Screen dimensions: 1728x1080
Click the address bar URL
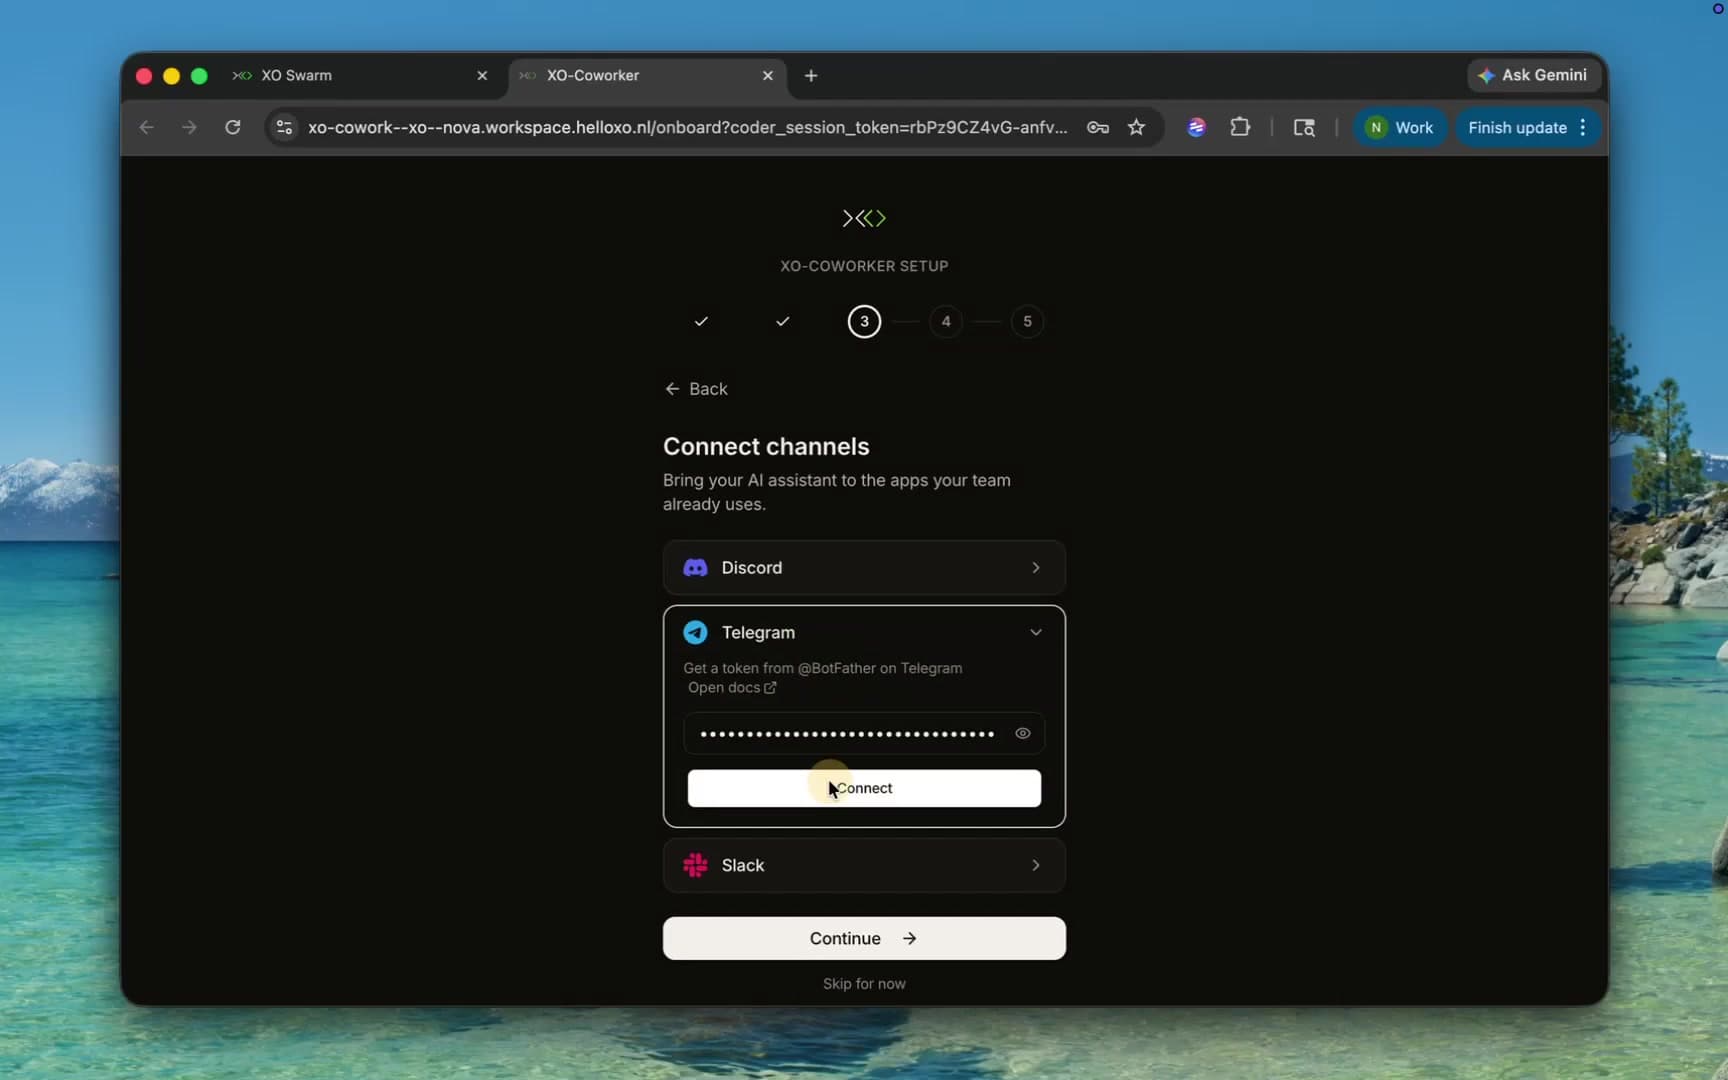click(x=687, y=127)
